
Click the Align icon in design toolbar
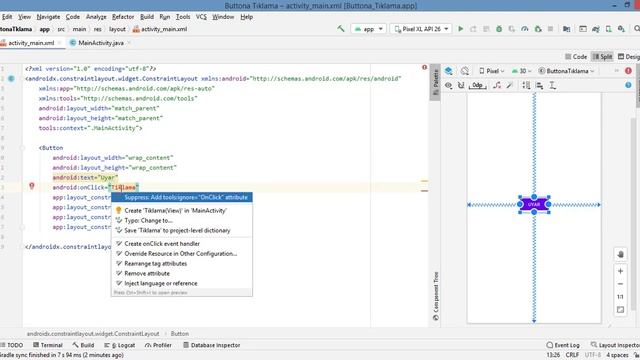coord(540,85)
